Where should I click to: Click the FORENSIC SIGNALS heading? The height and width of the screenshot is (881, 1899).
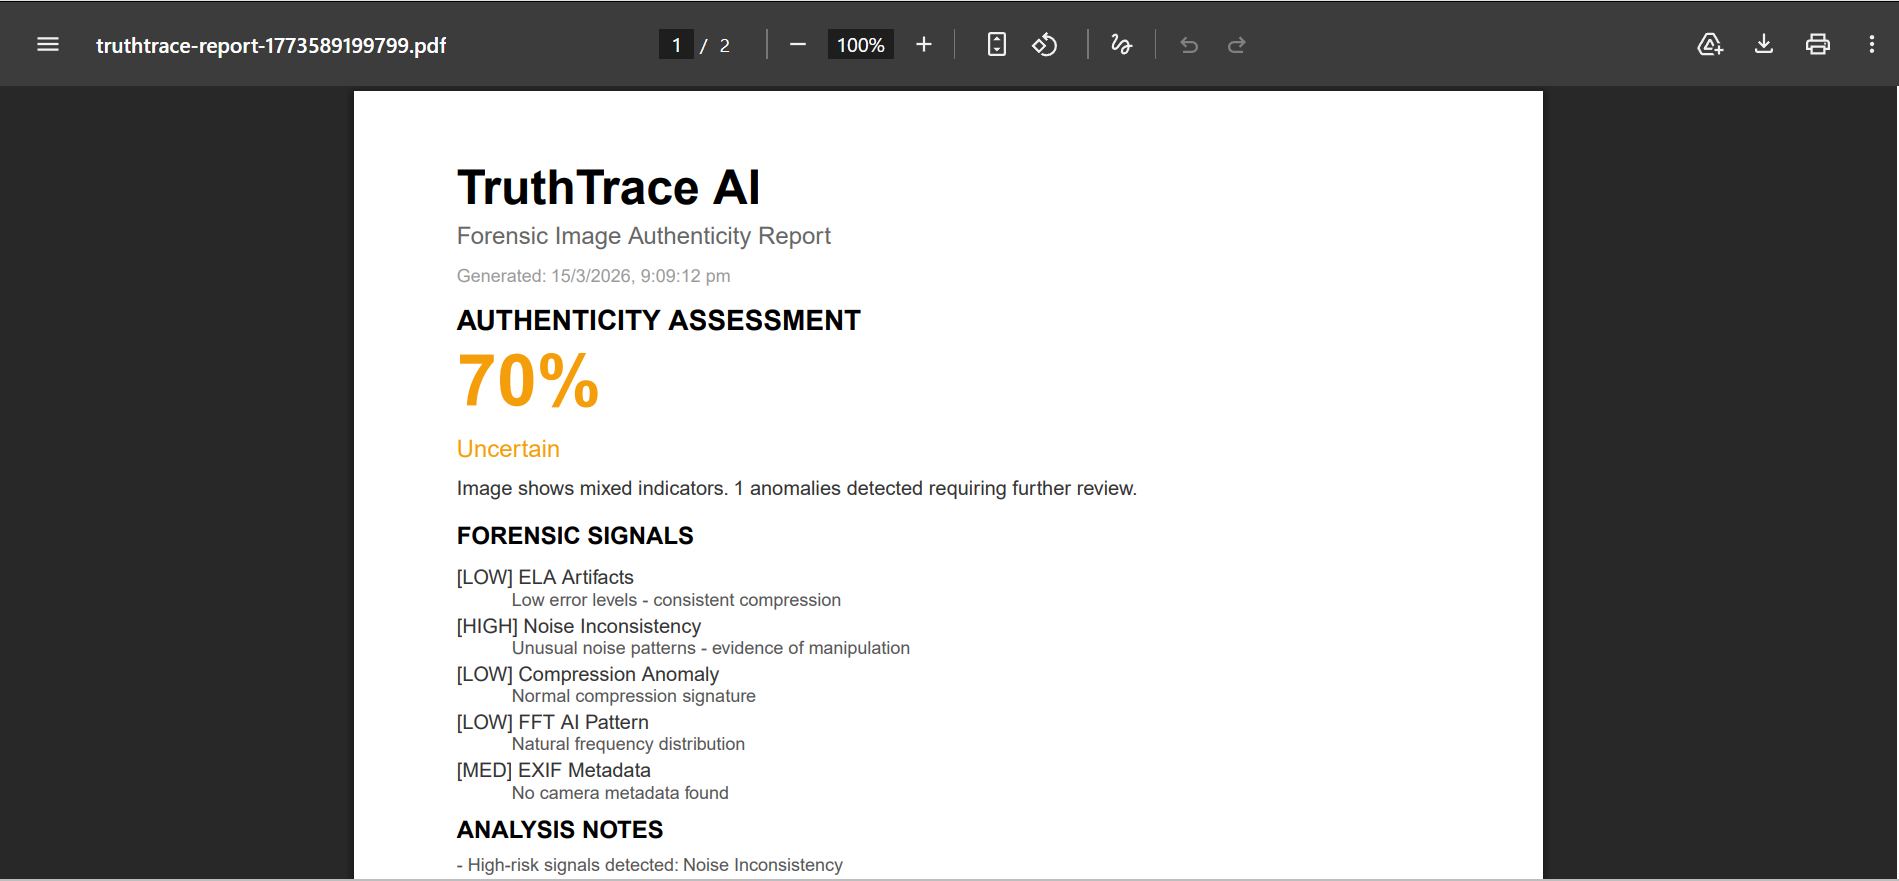575,536
